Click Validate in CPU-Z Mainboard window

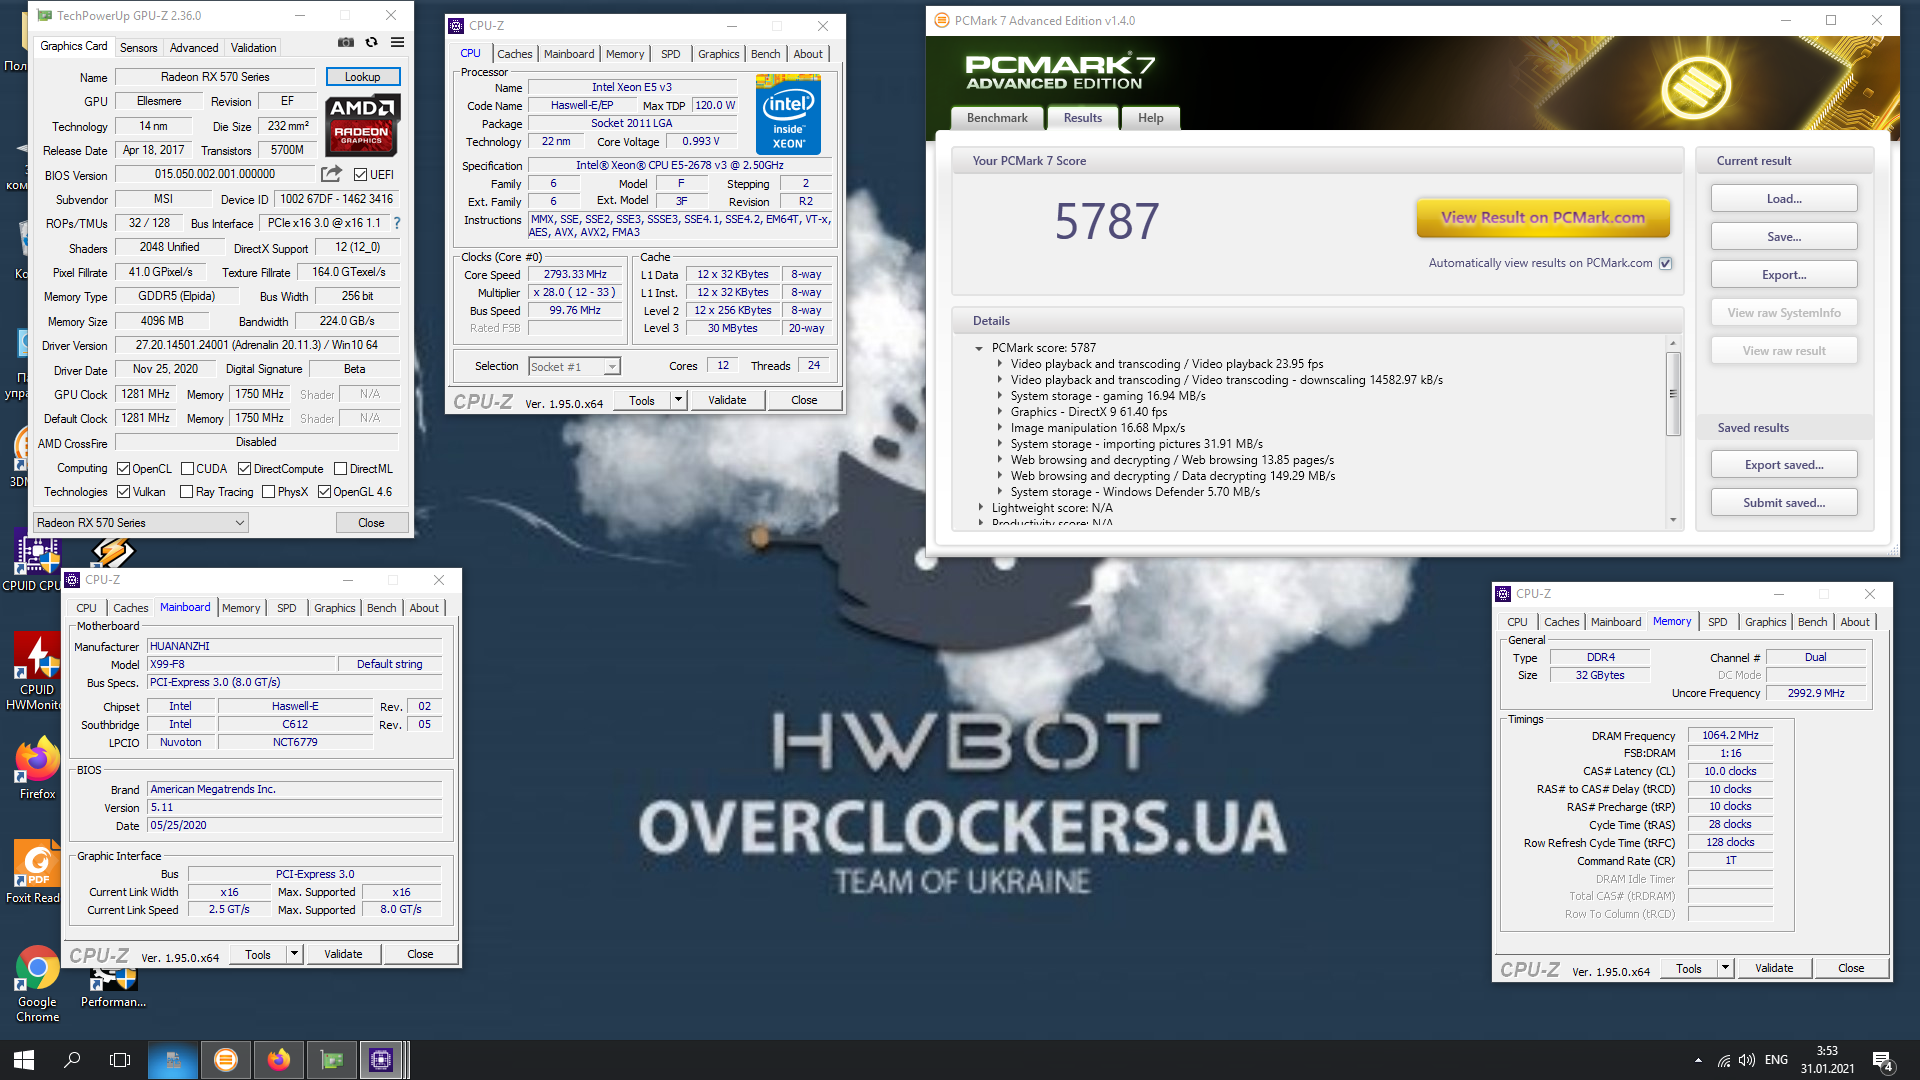tap(343, 954)
